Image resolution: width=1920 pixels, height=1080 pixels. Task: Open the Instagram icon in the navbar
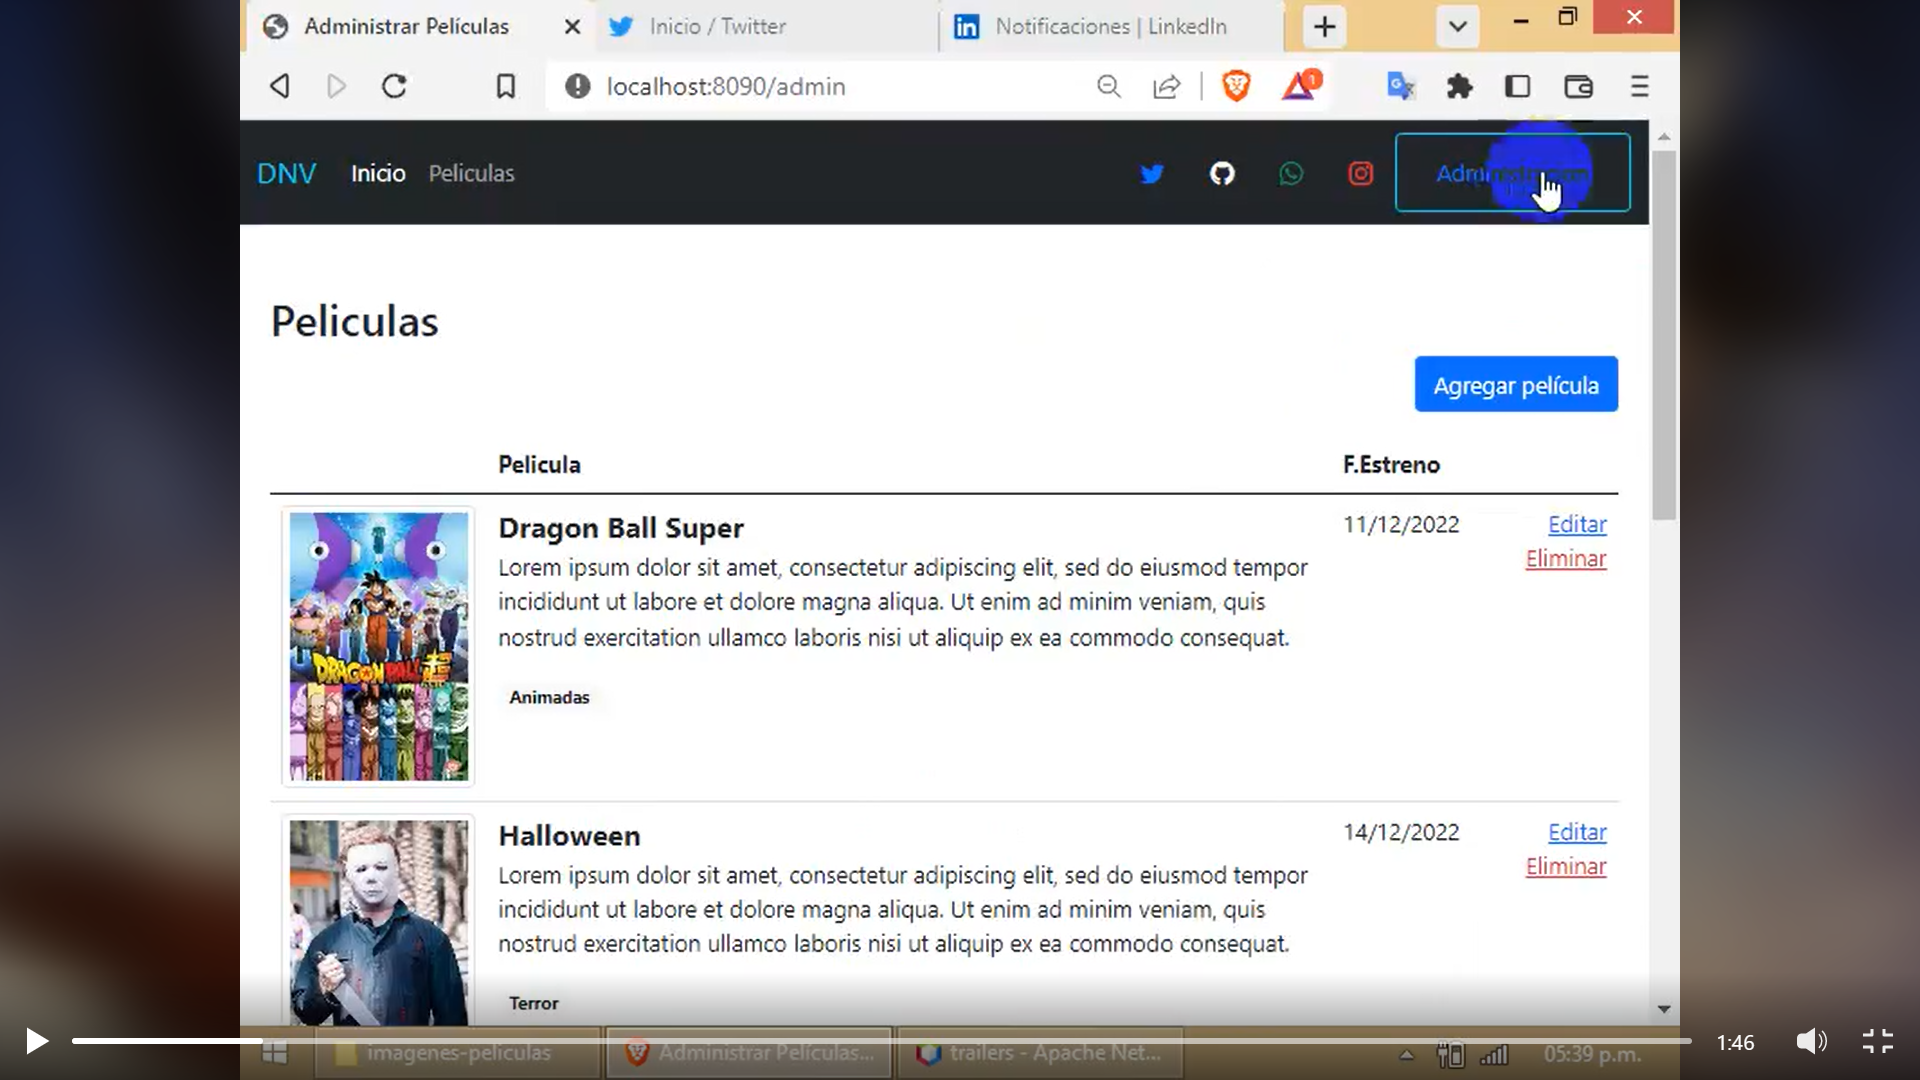pyautogui.click(x=1360, y=173)
